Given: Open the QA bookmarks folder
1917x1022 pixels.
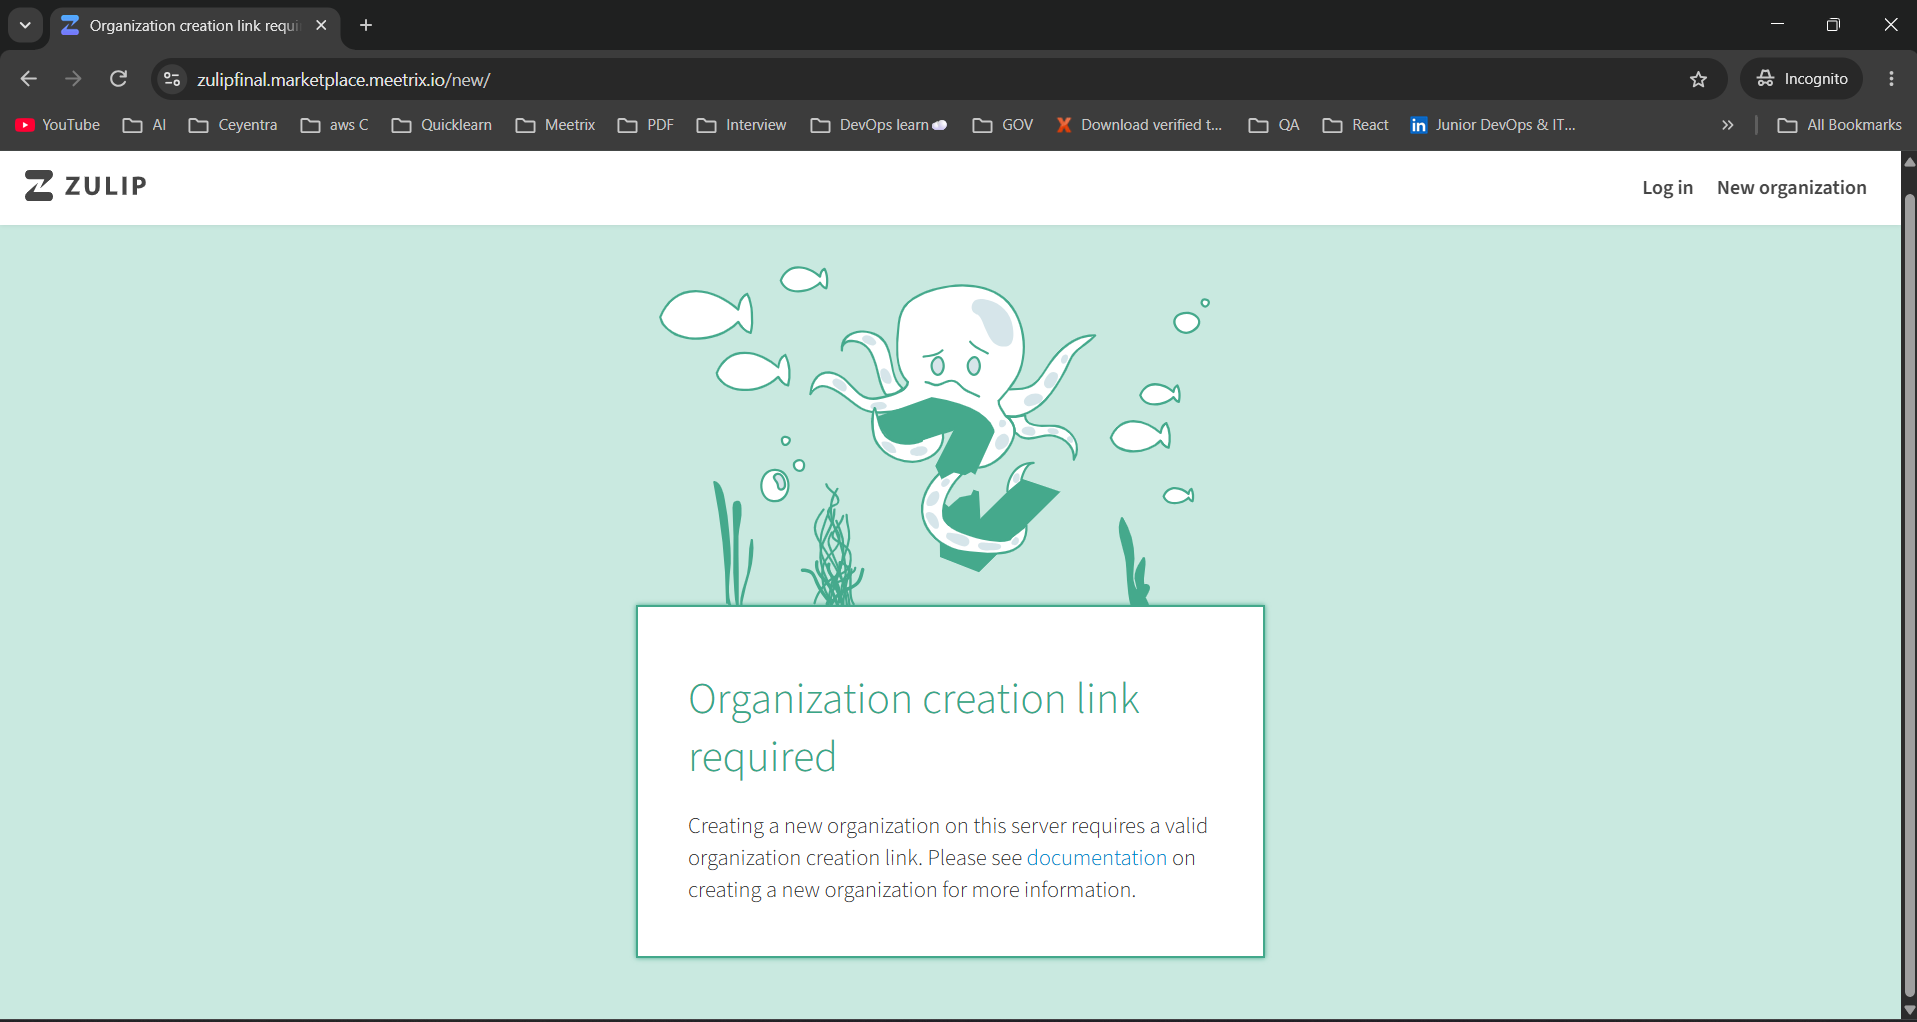Looking at the screenshot, I should (1274, 125).
